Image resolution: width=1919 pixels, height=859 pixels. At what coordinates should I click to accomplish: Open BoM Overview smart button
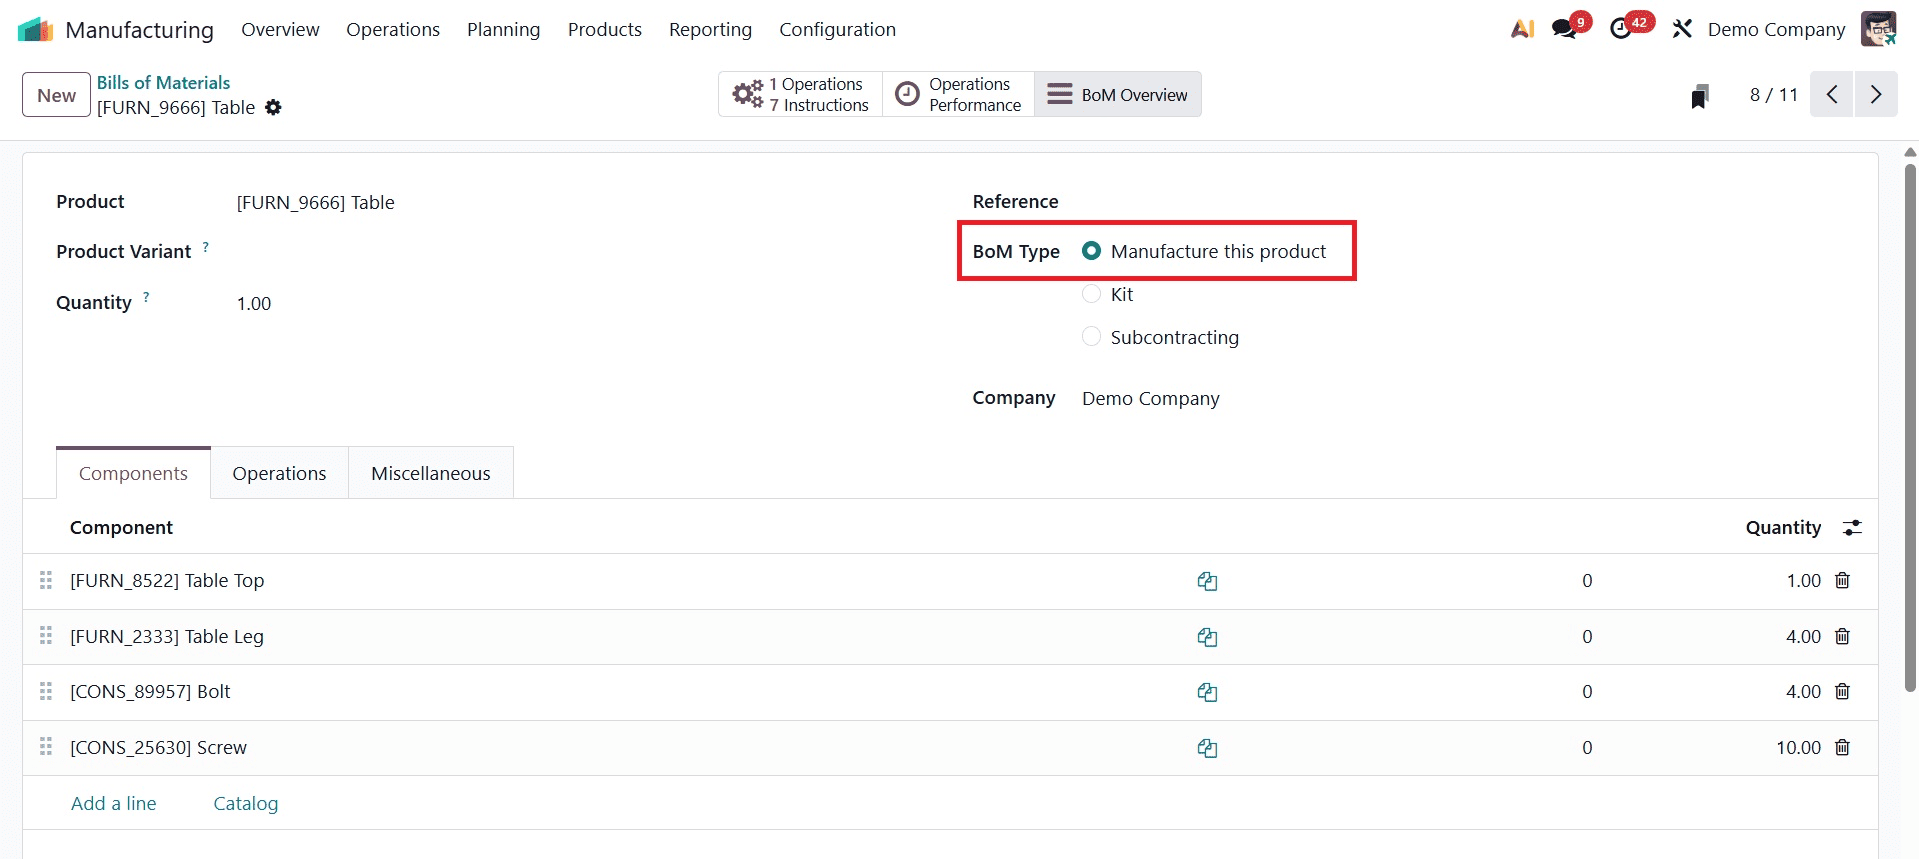pyautogui.click(x=1118, y=94)
